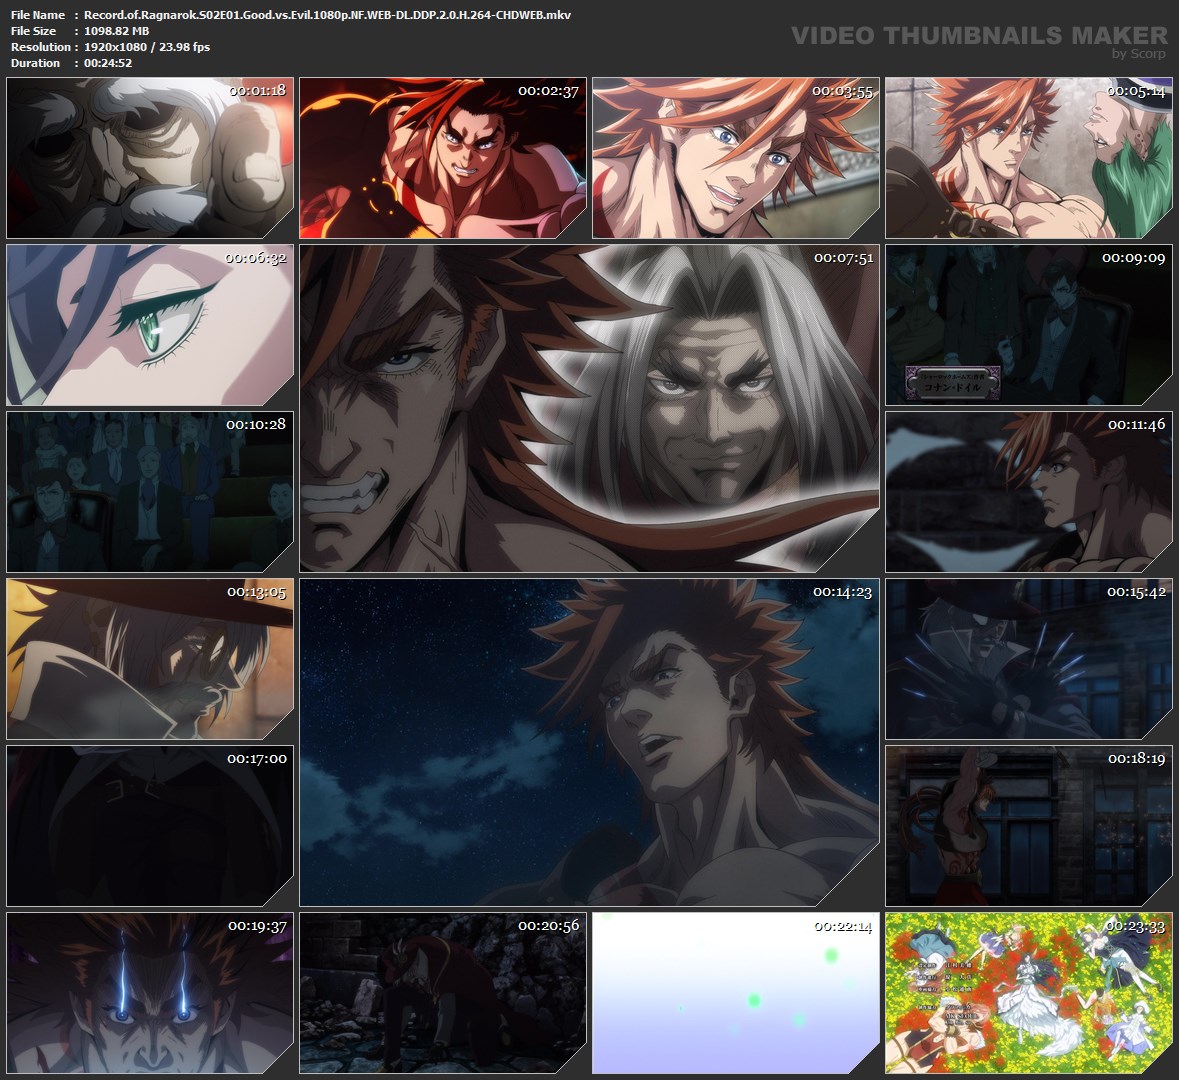Click the Record.of.Ragnarok mkv file name

(328, 15)
